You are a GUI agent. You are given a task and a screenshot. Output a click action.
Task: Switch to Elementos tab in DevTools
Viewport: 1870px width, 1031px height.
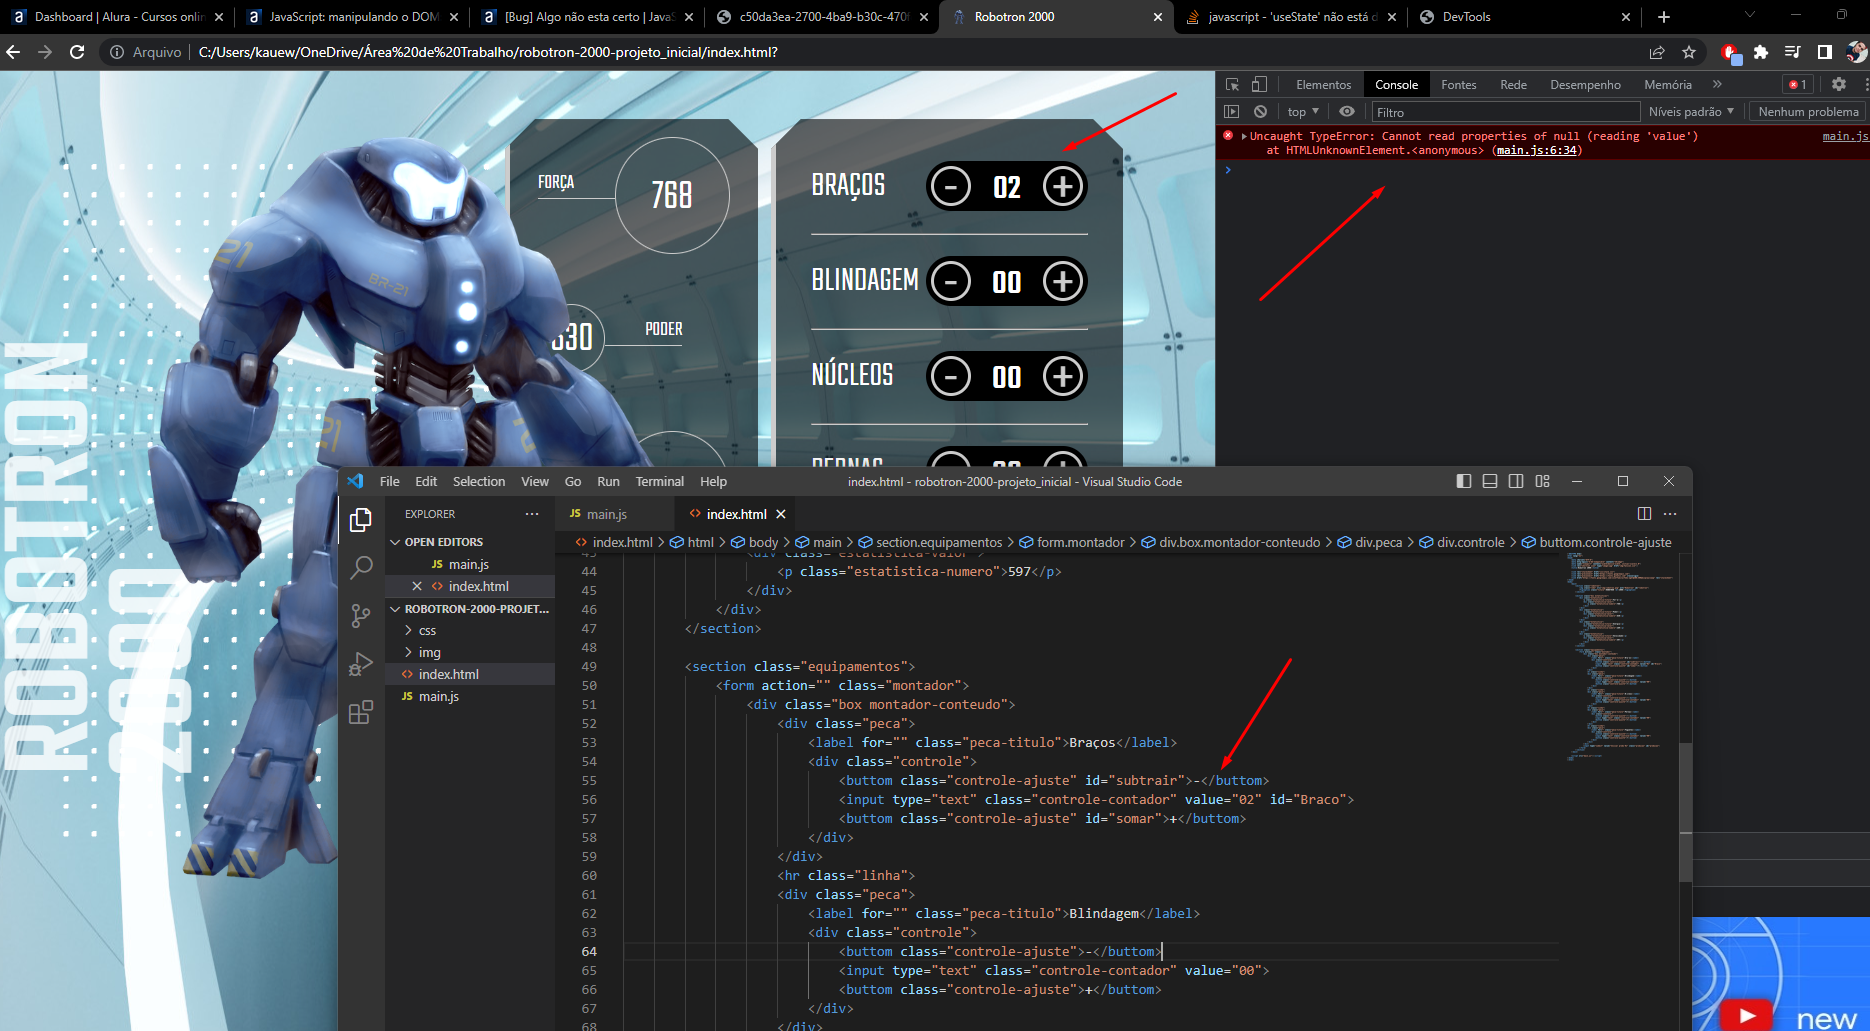click(1323, 85)
